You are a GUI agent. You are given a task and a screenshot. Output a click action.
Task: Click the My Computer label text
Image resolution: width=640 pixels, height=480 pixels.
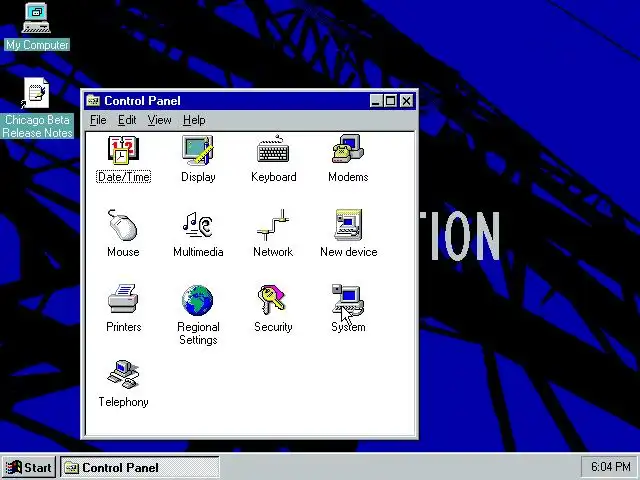tap(37, 44)
